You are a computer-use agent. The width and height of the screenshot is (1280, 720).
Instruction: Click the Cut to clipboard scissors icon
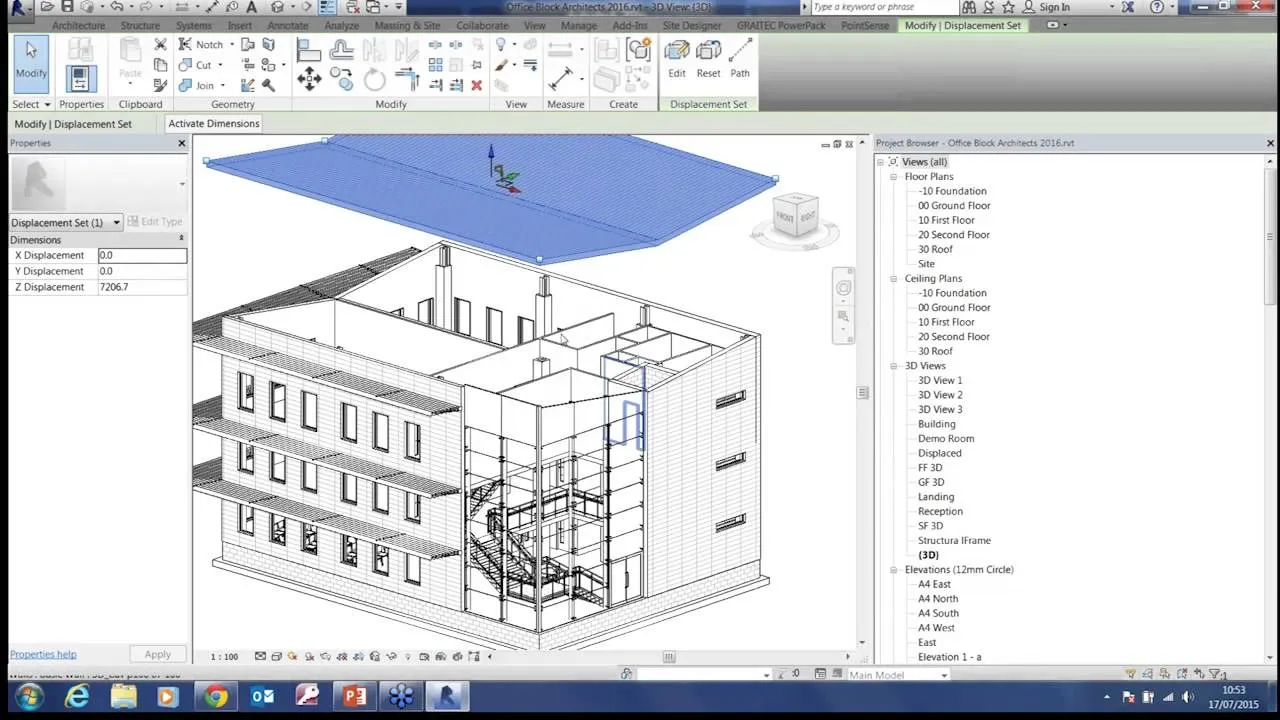tap(160, 45)
